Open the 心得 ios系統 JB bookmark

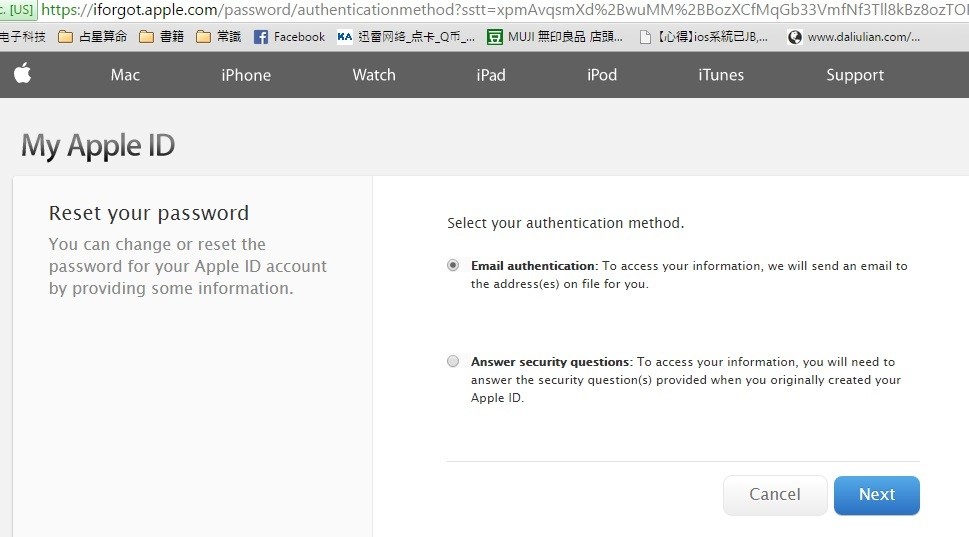click(x=703, y=37)
